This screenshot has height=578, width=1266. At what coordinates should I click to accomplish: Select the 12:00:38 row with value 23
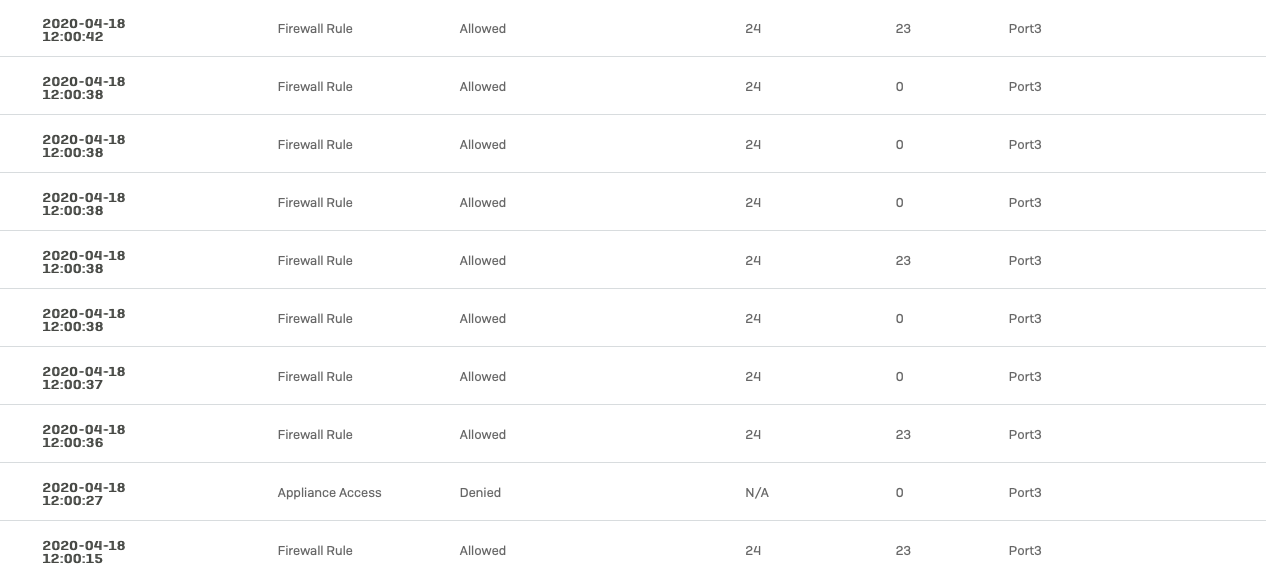(633, 260)
